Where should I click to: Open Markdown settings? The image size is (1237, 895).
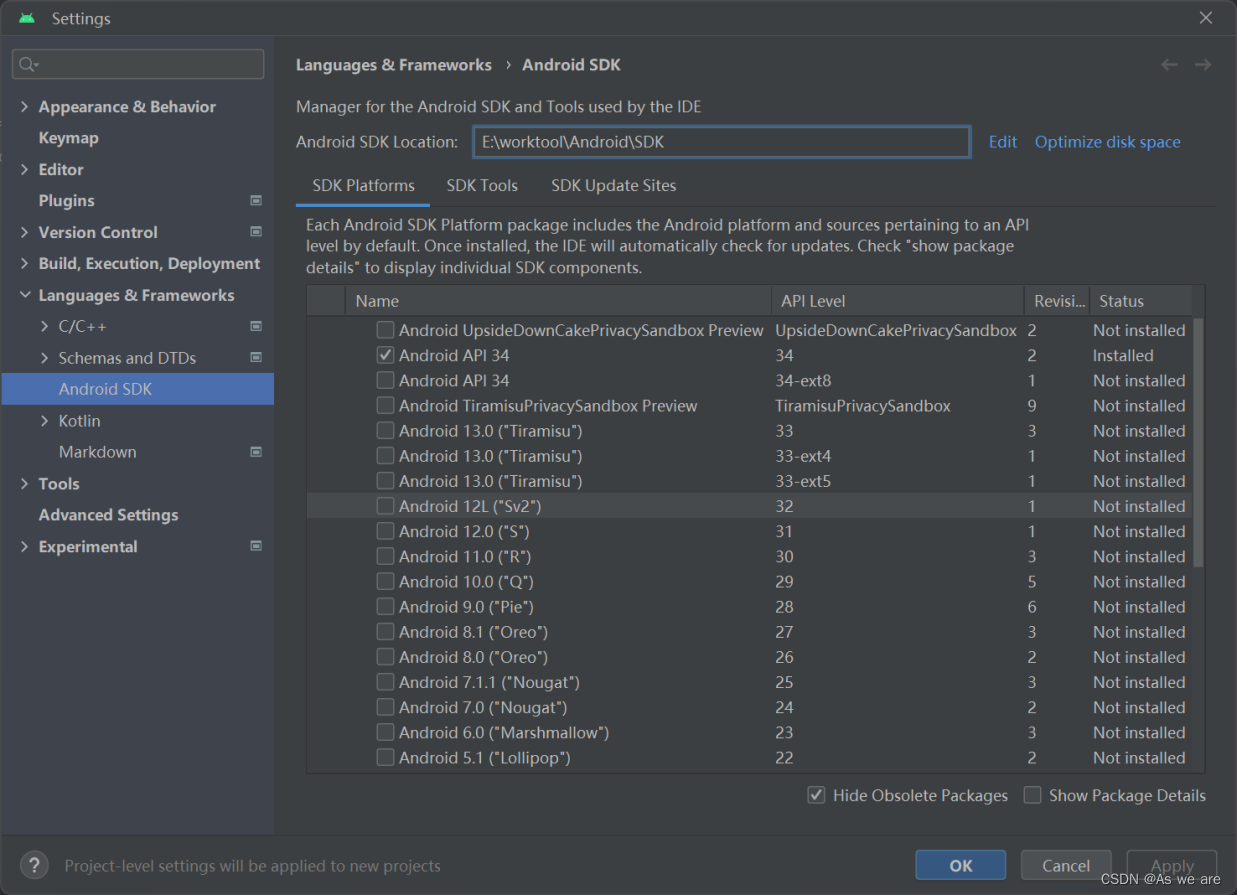click(x=97, y=452)
